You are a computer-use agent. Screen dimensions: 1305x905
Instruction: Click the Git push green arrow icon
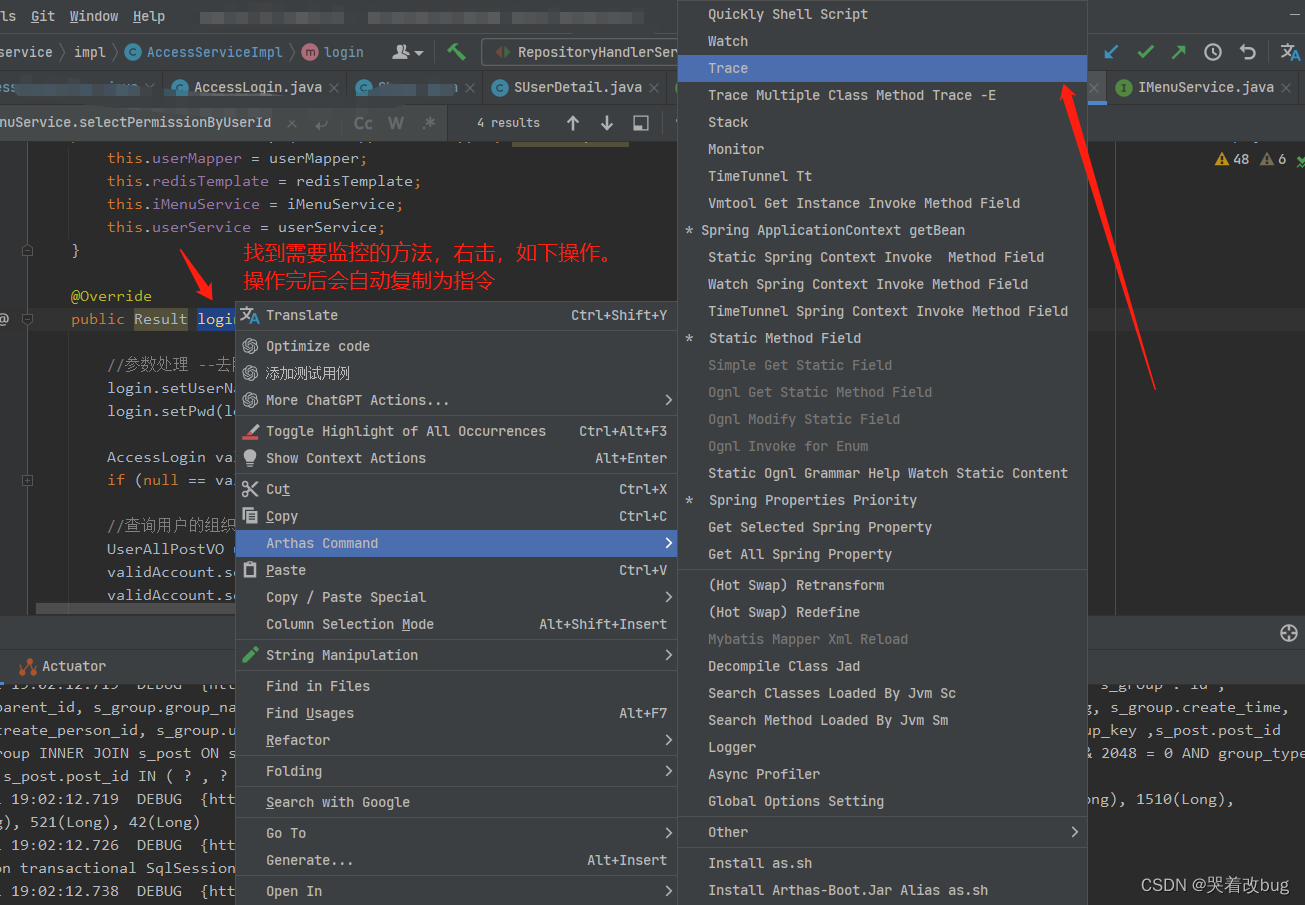point(1179,52)
